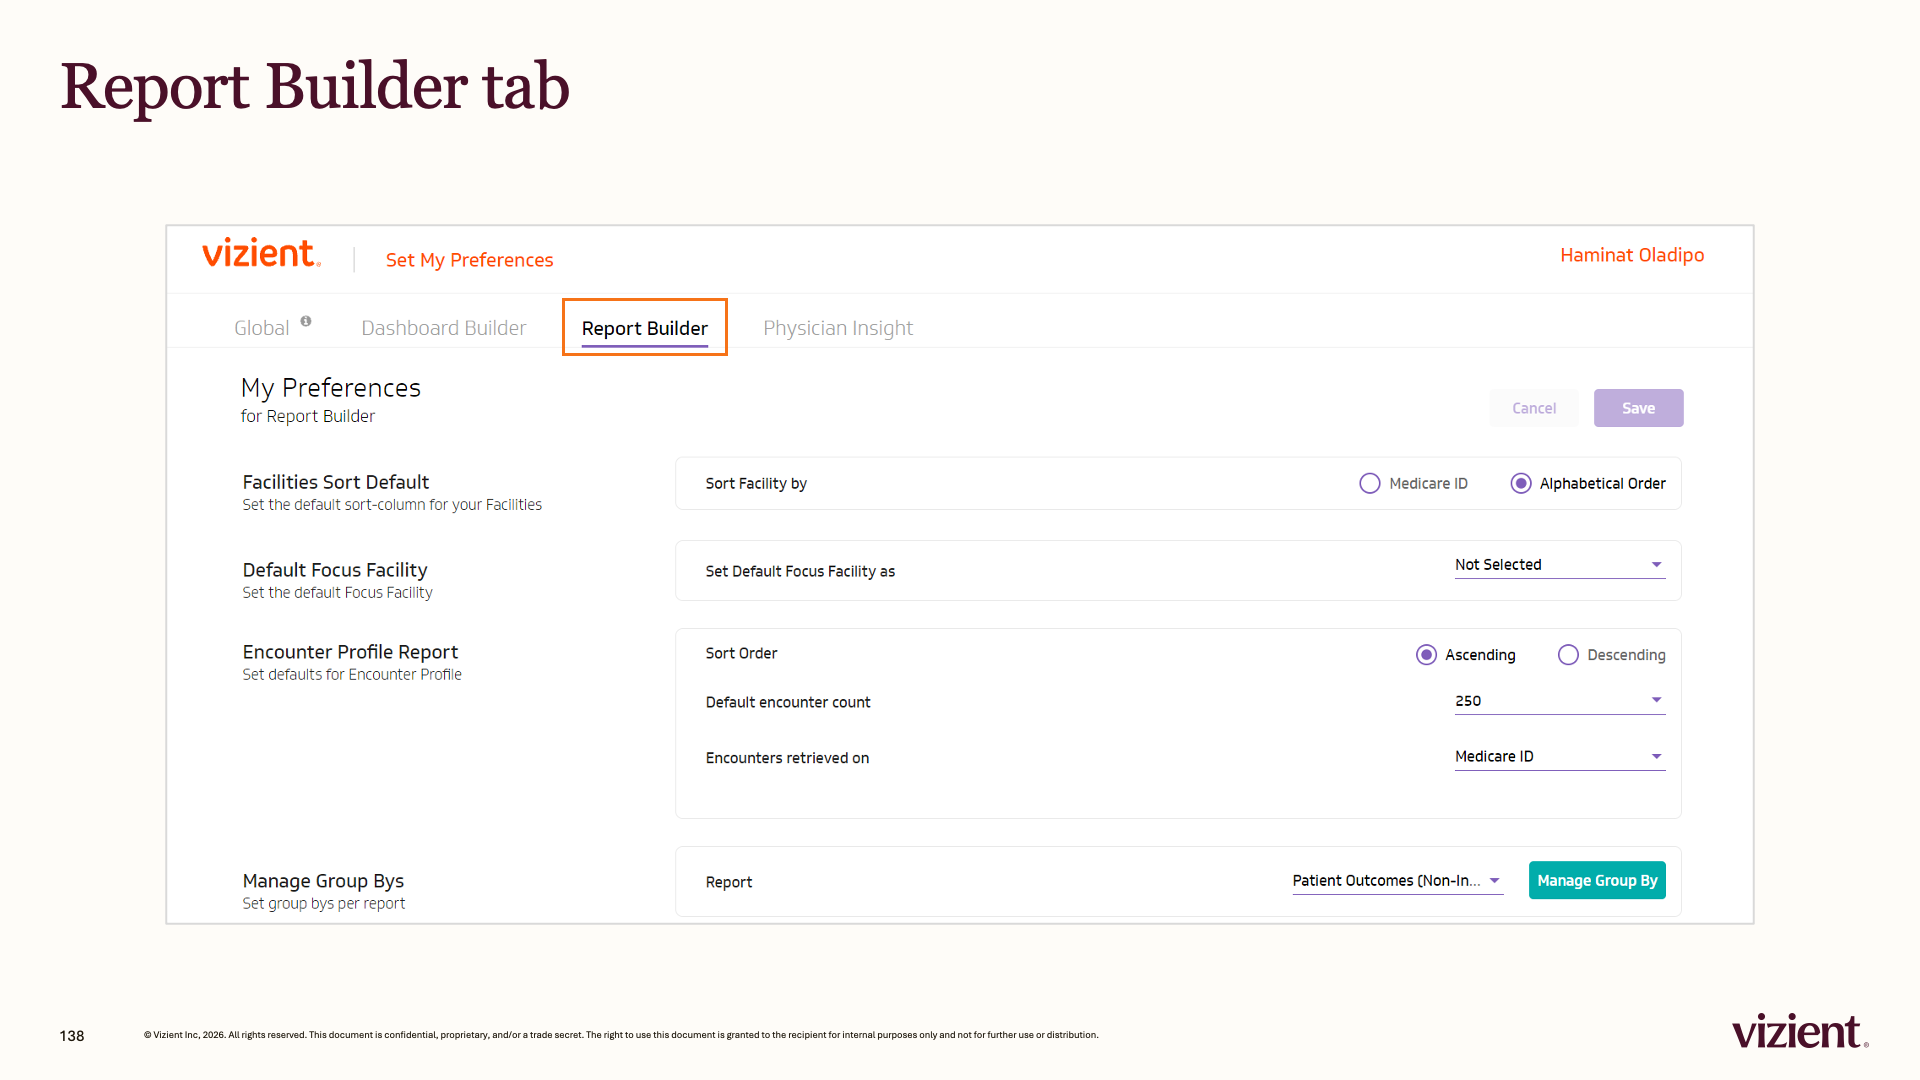Image resolution: width=1920 pixels, height=1080 pixels.
Task: Click the Vizient logo in app header
Action: point(261,254)
